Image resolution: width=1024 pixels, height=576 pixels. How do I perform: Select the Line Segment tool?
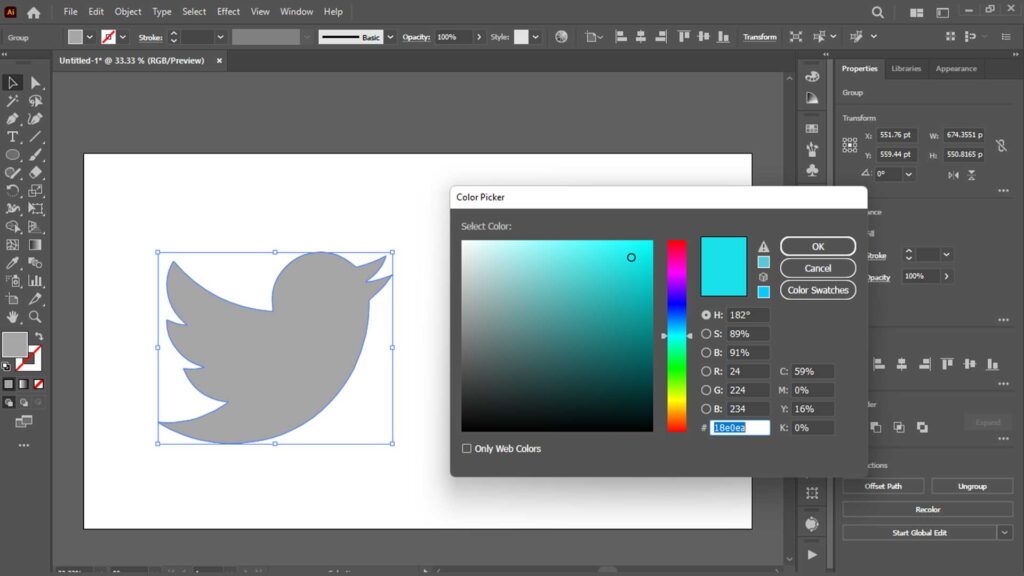click(x=35, y=137)
